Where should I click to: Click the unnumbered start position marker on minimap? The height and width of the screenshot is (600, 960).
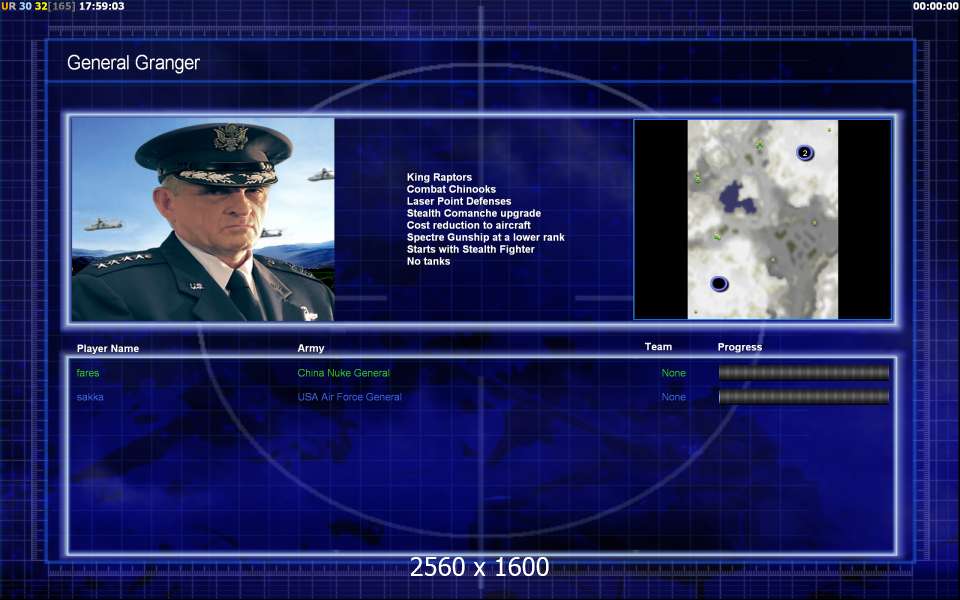pos(719,284)
